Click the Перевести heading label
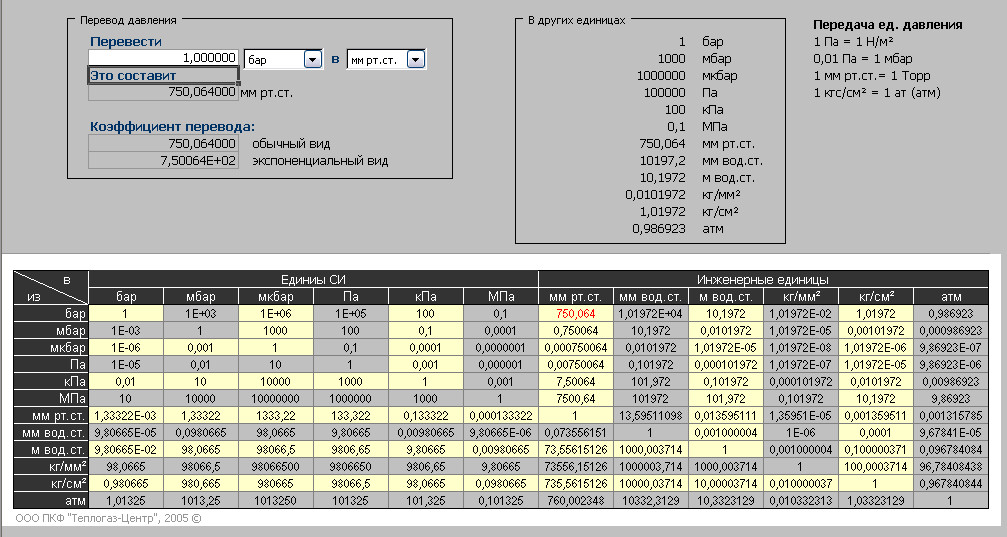1007x537 pixels. 126,41
